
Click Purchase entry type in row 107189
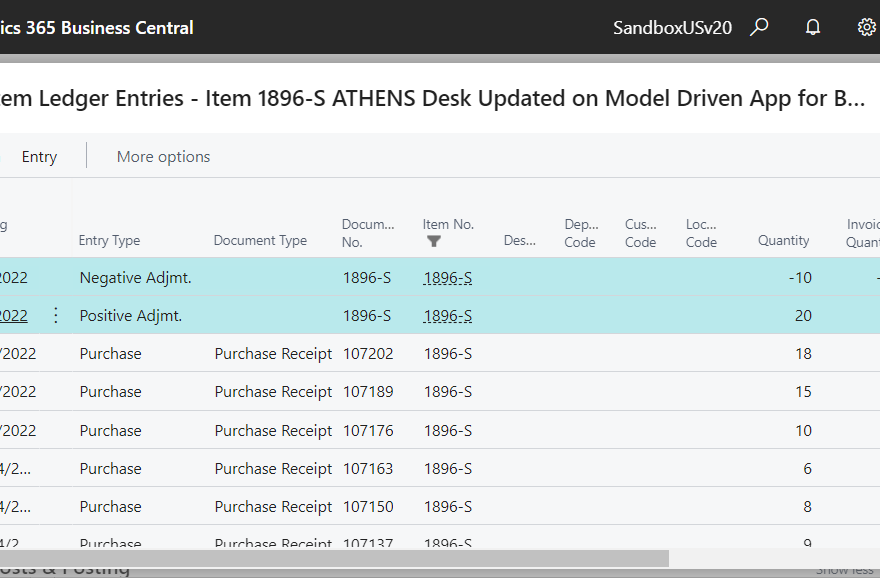pyautogui.click(x=111, y=392)
